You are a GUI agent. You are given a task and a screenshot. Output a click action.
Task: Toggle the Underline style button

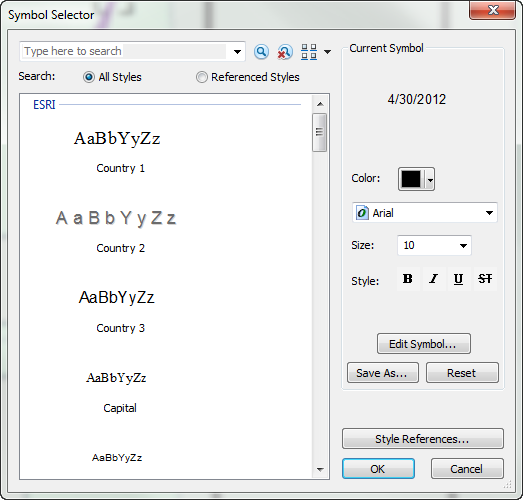click(459, 279)
